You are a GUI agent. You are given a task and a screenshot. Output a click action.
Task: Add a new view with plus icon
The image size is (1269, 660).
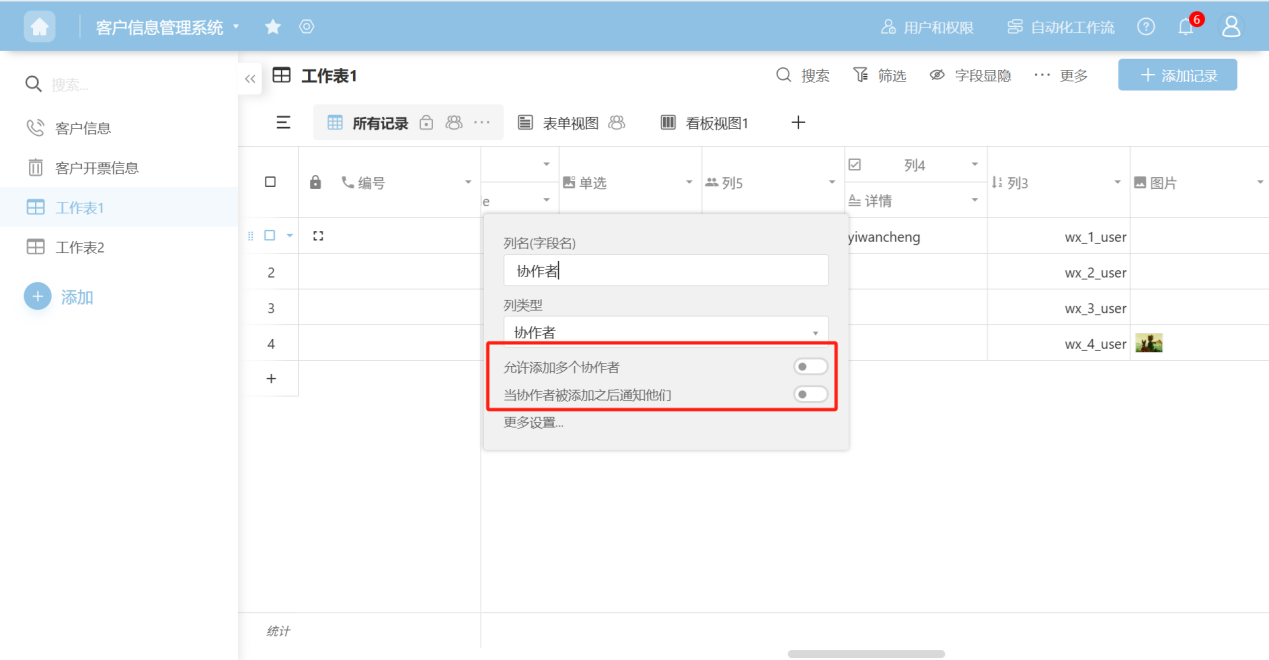tap(798, 123)
